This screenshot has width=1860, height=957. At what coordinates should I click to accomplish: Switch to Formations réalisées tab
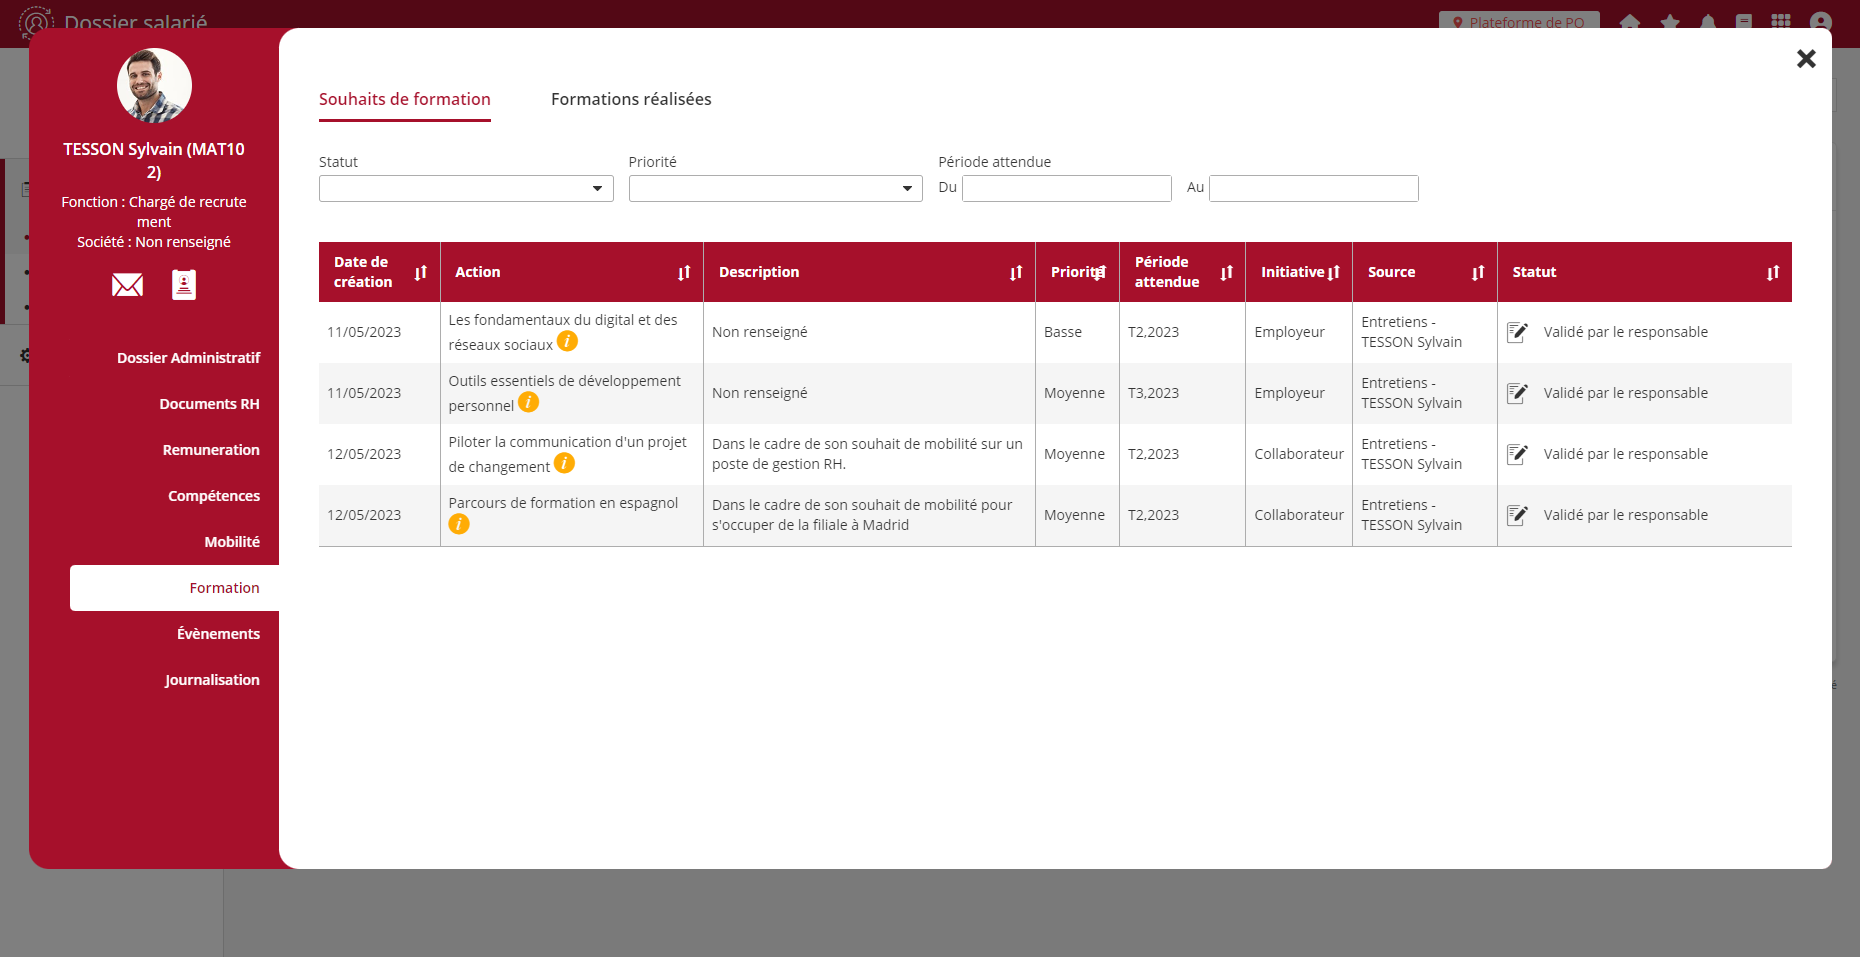click(631, 100)
